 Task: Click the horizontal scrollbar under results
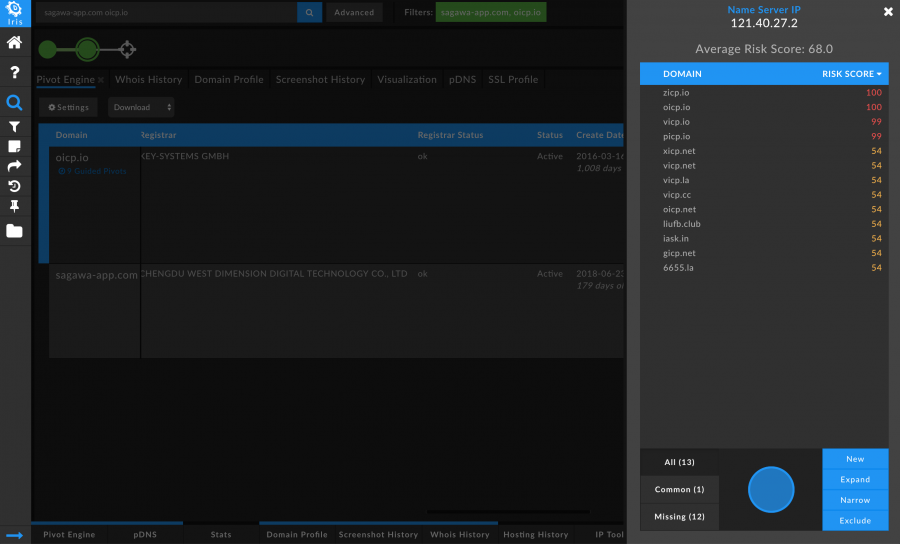click(508, 511)
